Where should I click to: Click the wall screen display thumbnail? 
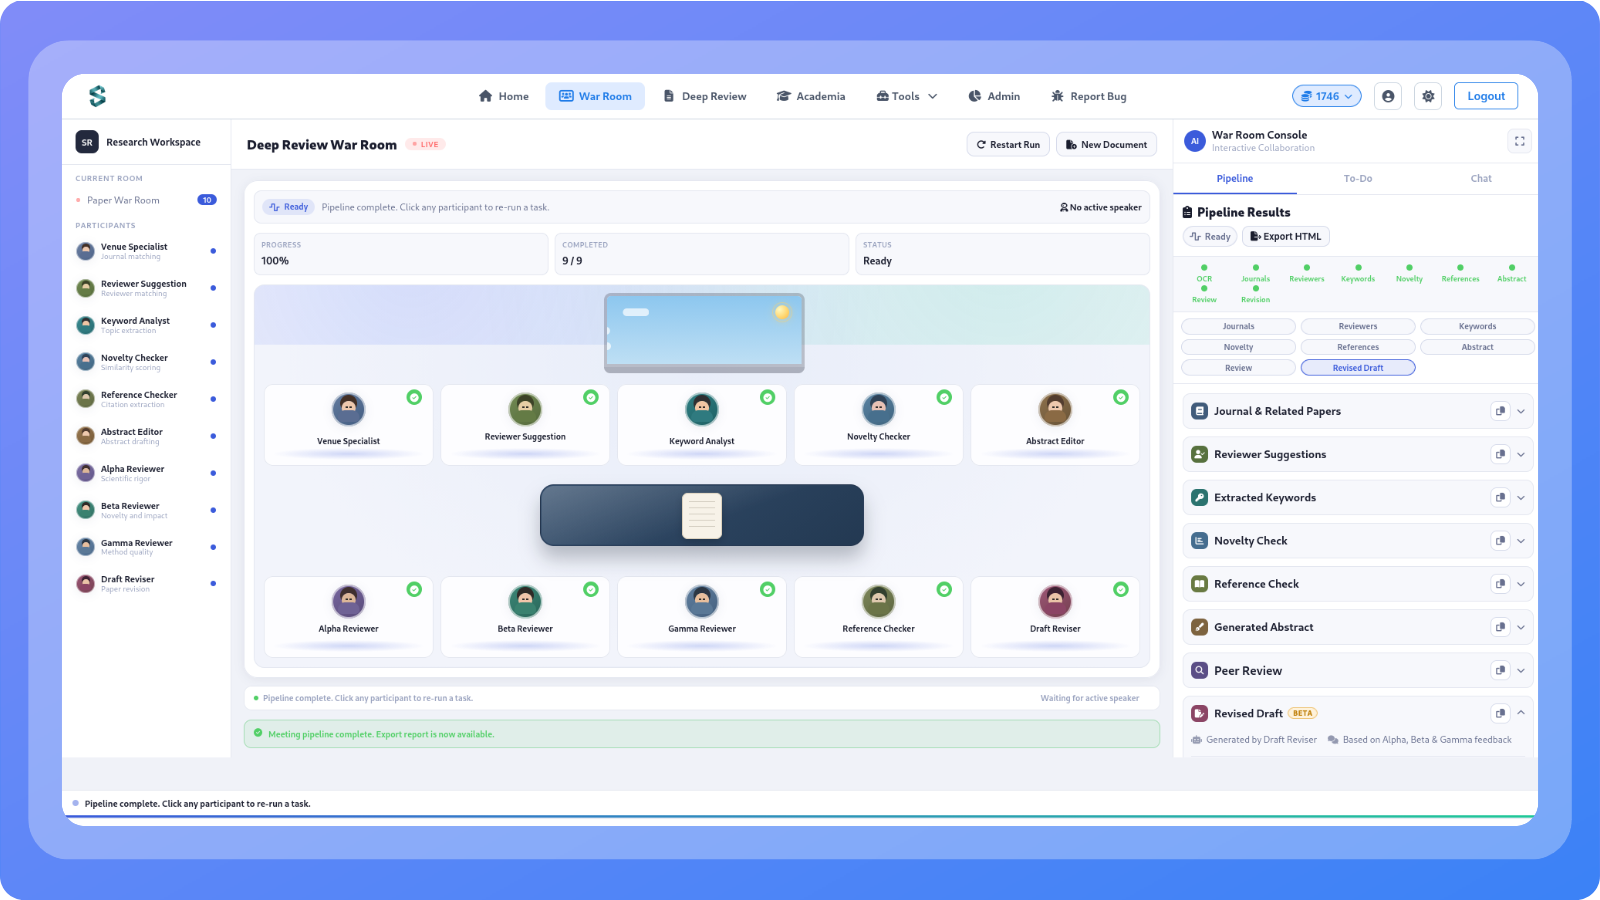(704, 332)
